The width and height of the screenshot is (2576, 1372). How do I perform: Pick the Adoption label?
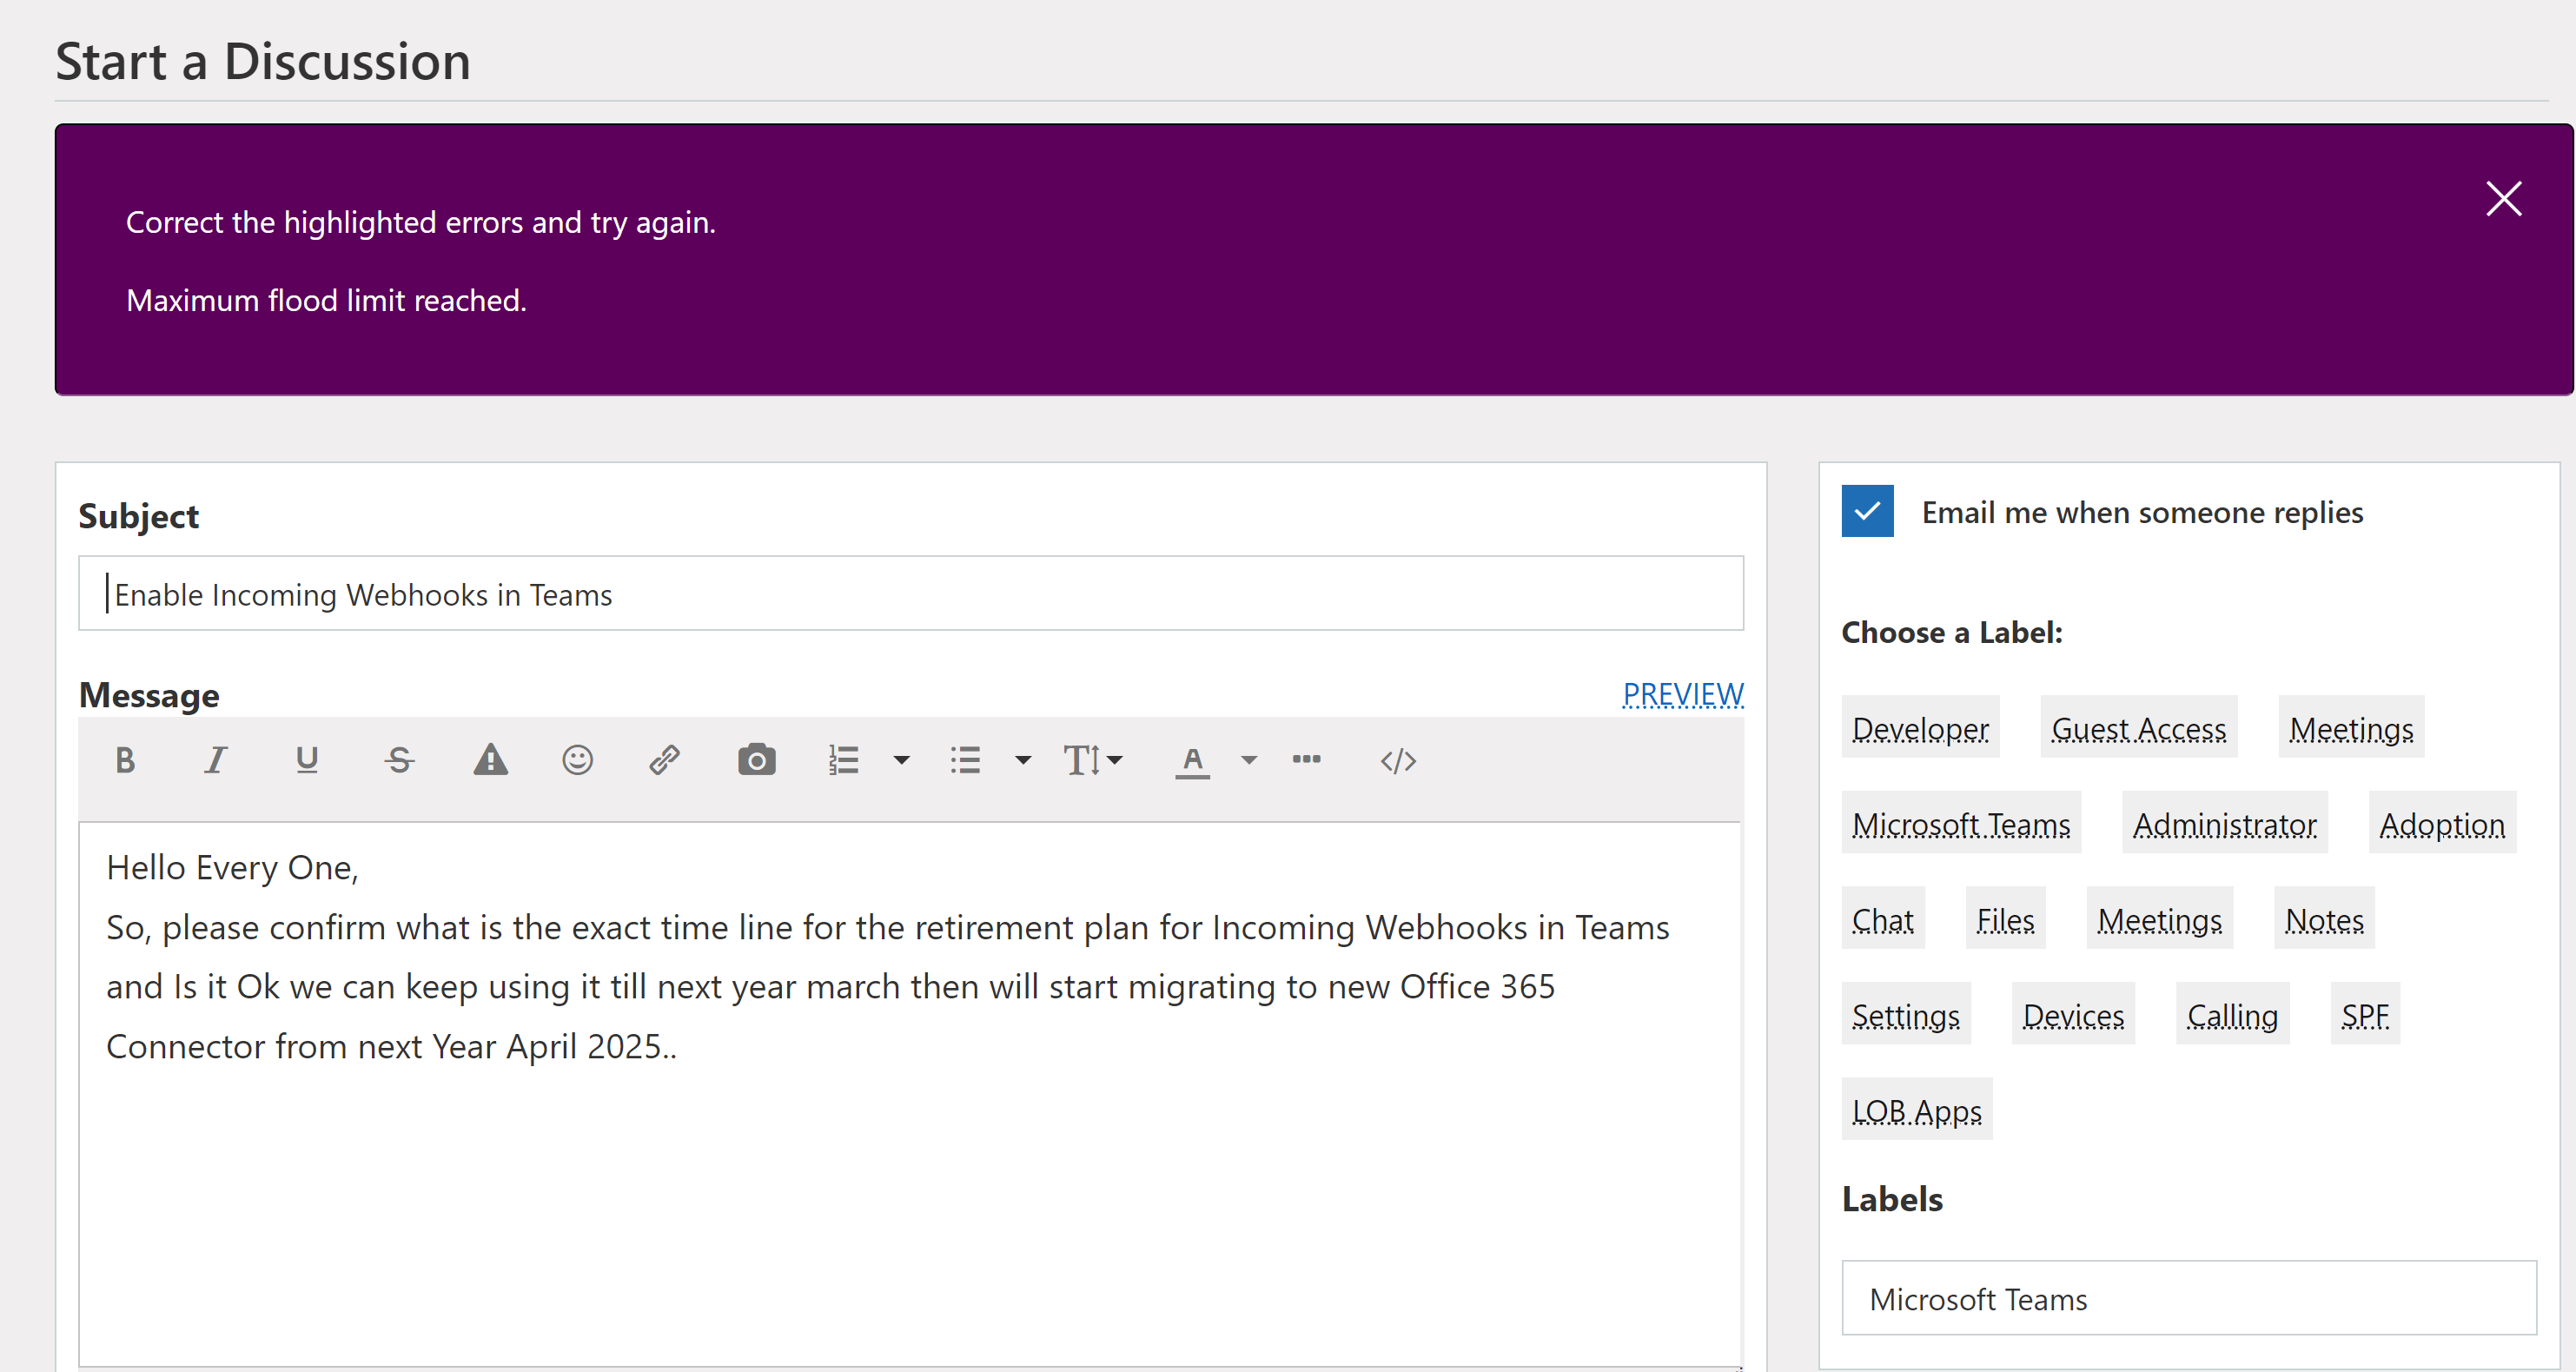tap(2442, 823)
